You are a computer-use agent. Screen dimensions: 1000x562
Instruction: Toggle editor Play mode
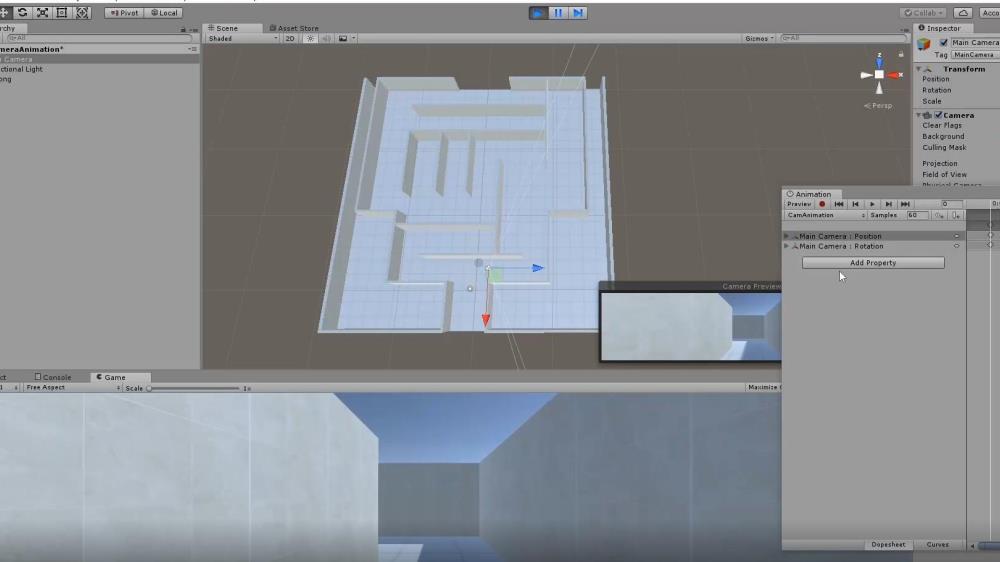coord(538,13)
